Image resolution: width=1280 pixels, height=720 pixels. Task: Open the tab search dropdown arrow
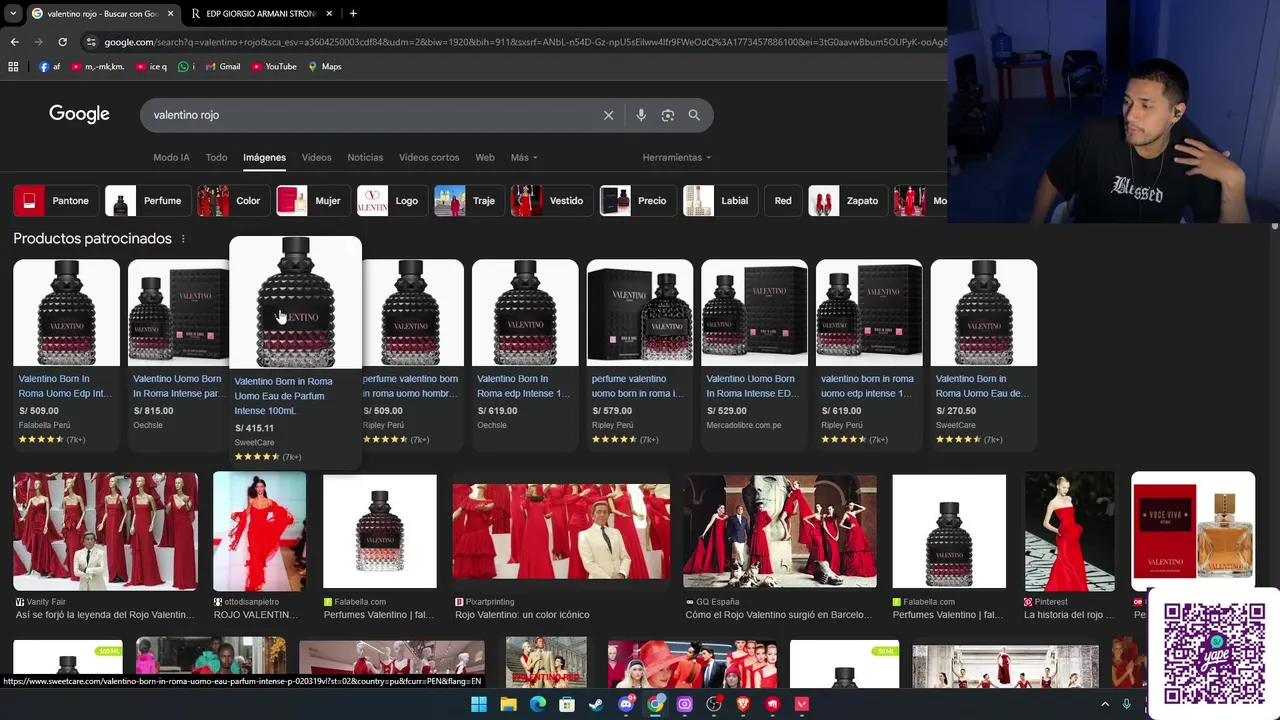click(x=12, y=13)
